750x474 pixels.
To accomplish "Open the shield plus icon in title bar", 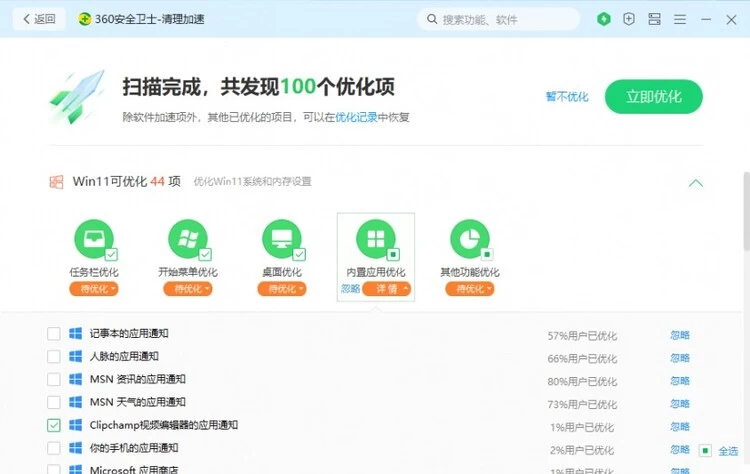I will (629, 19).
